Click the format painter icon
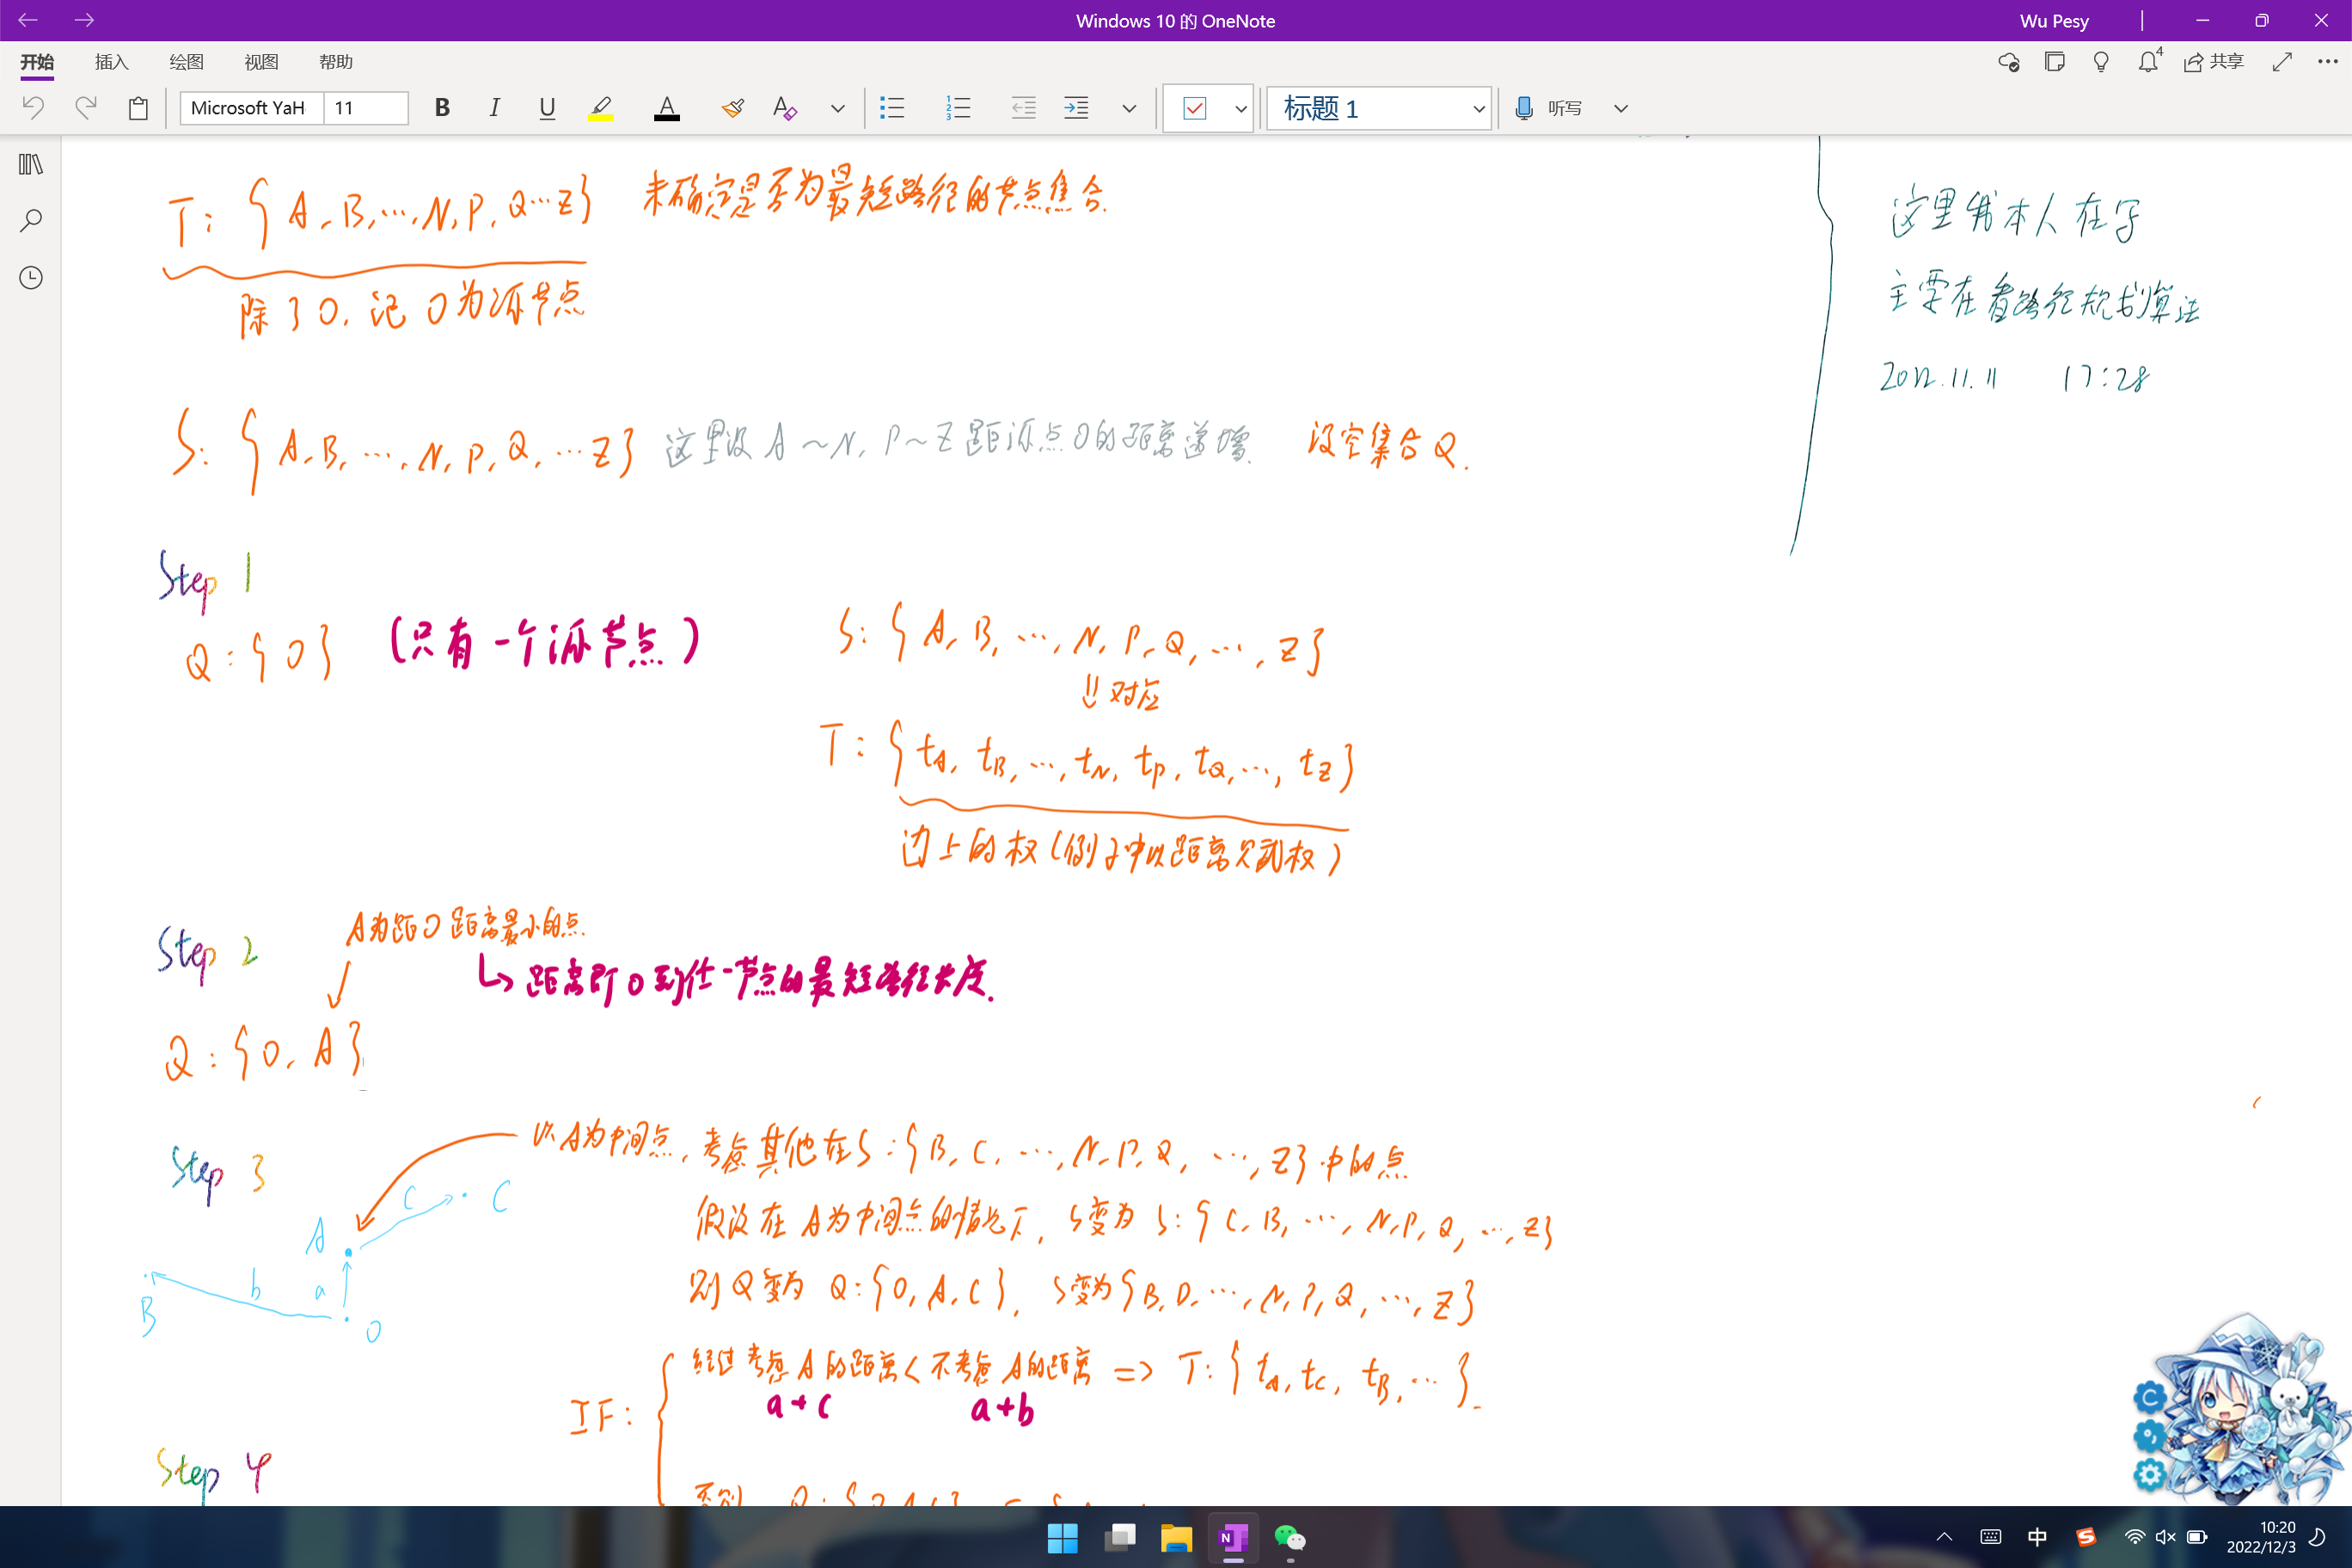This screenshot has width=2352, height=1568. 733,108
